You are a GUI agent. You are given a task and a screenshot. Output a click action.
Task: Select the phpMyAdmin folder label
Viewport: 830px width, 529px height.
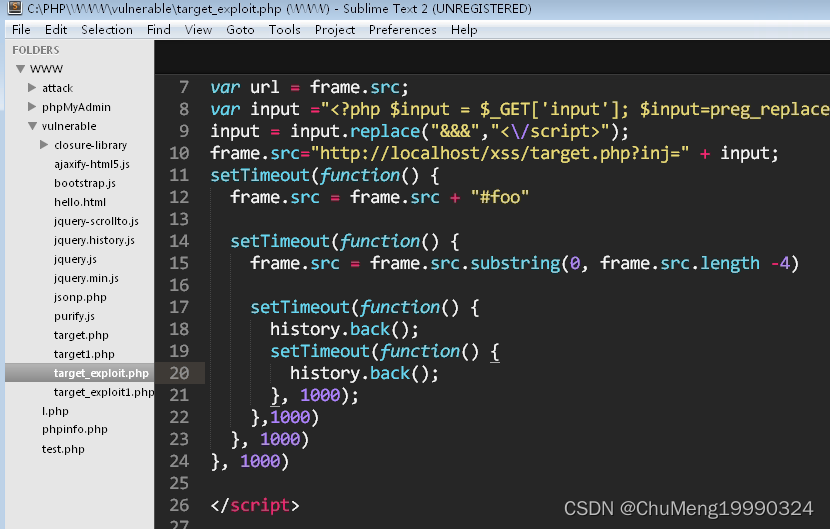point(76,107)
